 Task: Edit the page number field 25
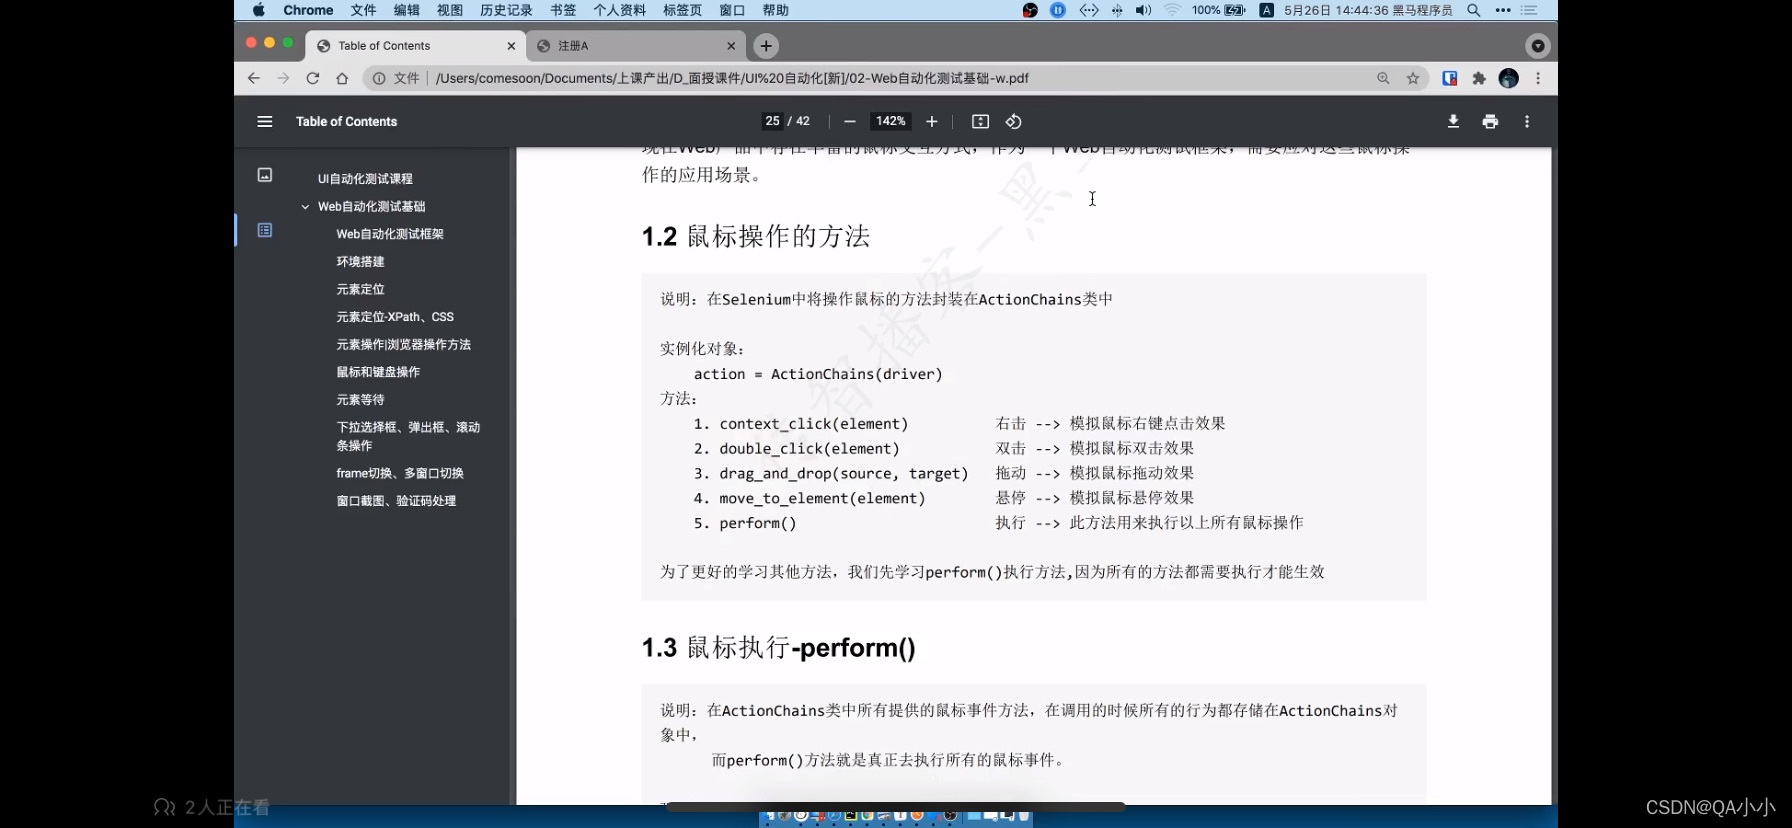click(772, 121)
